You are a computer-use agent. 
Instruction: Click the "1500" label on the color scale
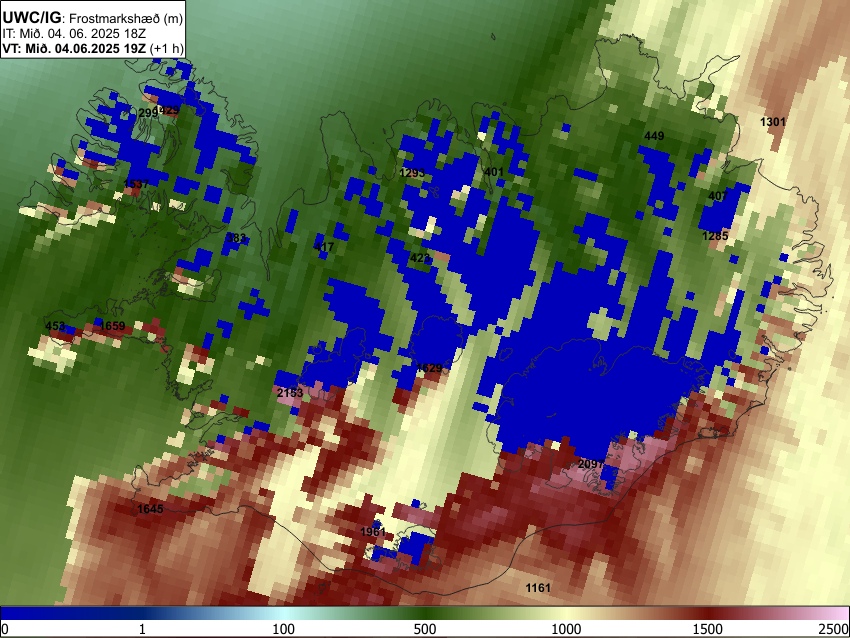coord(707,629)
